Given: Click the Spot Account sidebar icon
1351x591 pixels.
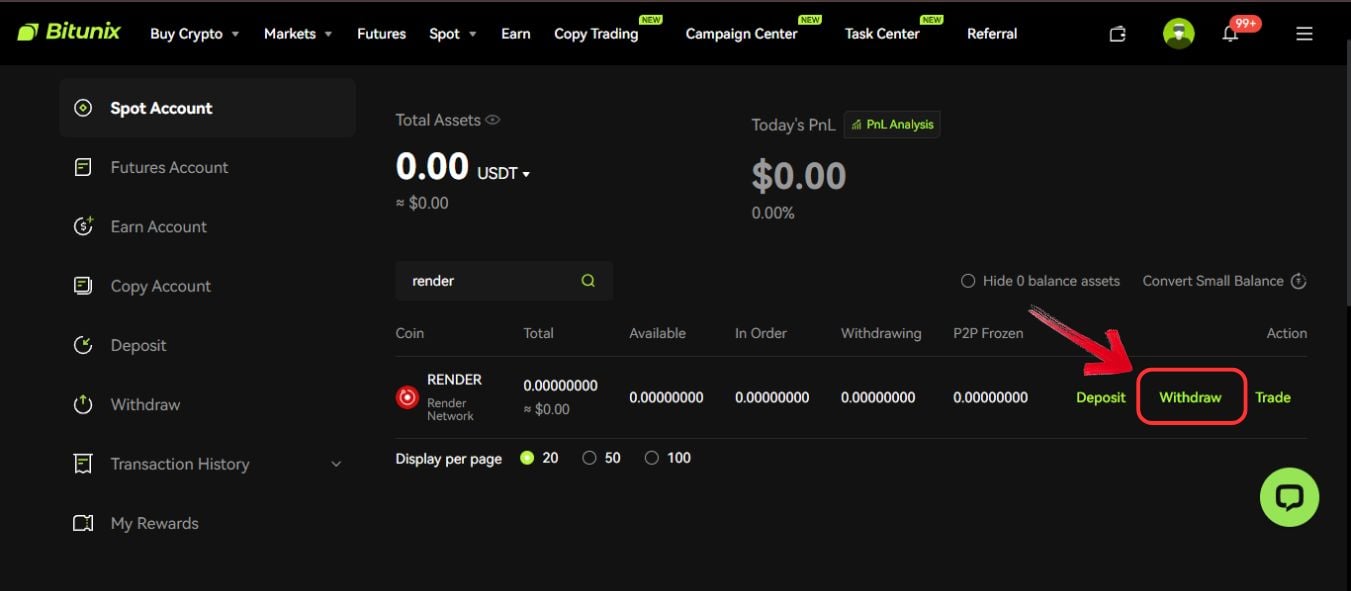Looking at the screenshot, I should pos(84,108).
